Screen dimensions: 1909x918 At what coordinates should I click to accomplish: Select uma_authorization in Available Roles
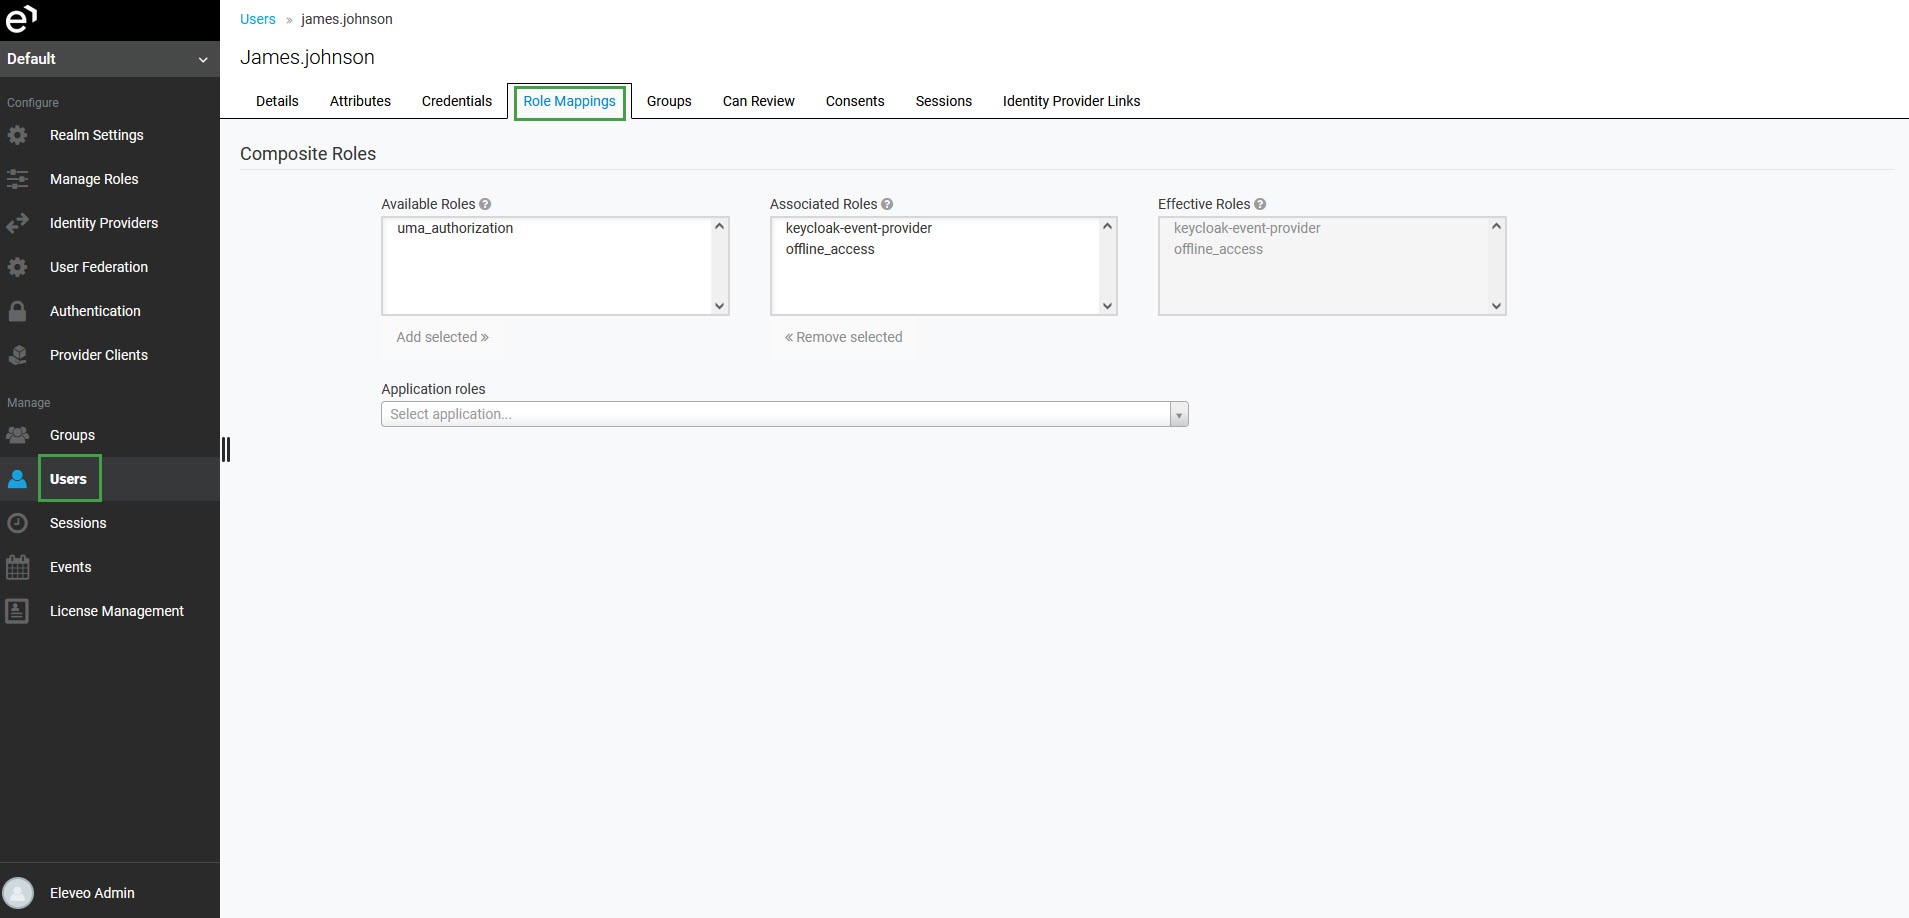coord(455,228)
